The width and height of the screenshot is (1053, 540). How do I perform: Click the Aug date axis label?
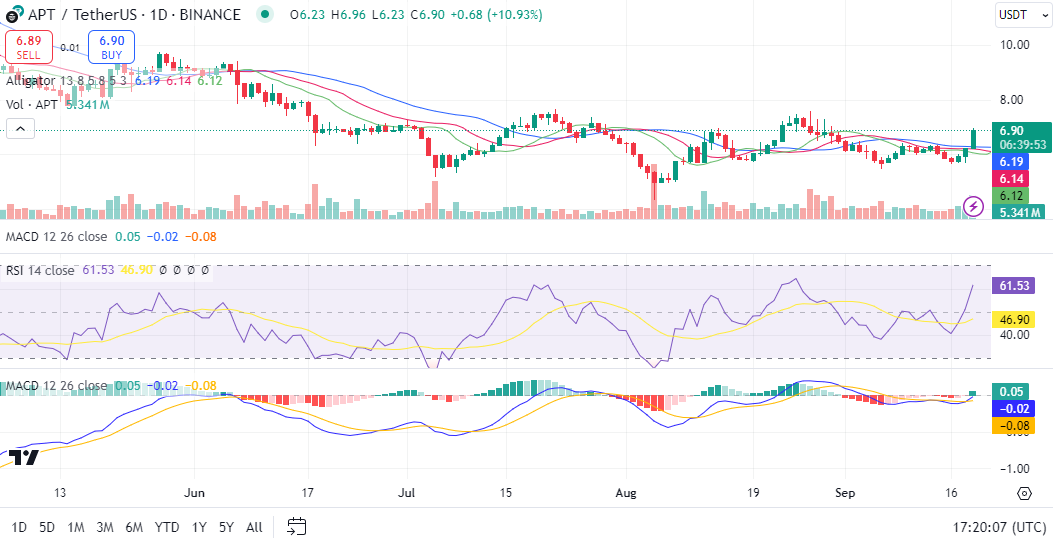(625, 493)
